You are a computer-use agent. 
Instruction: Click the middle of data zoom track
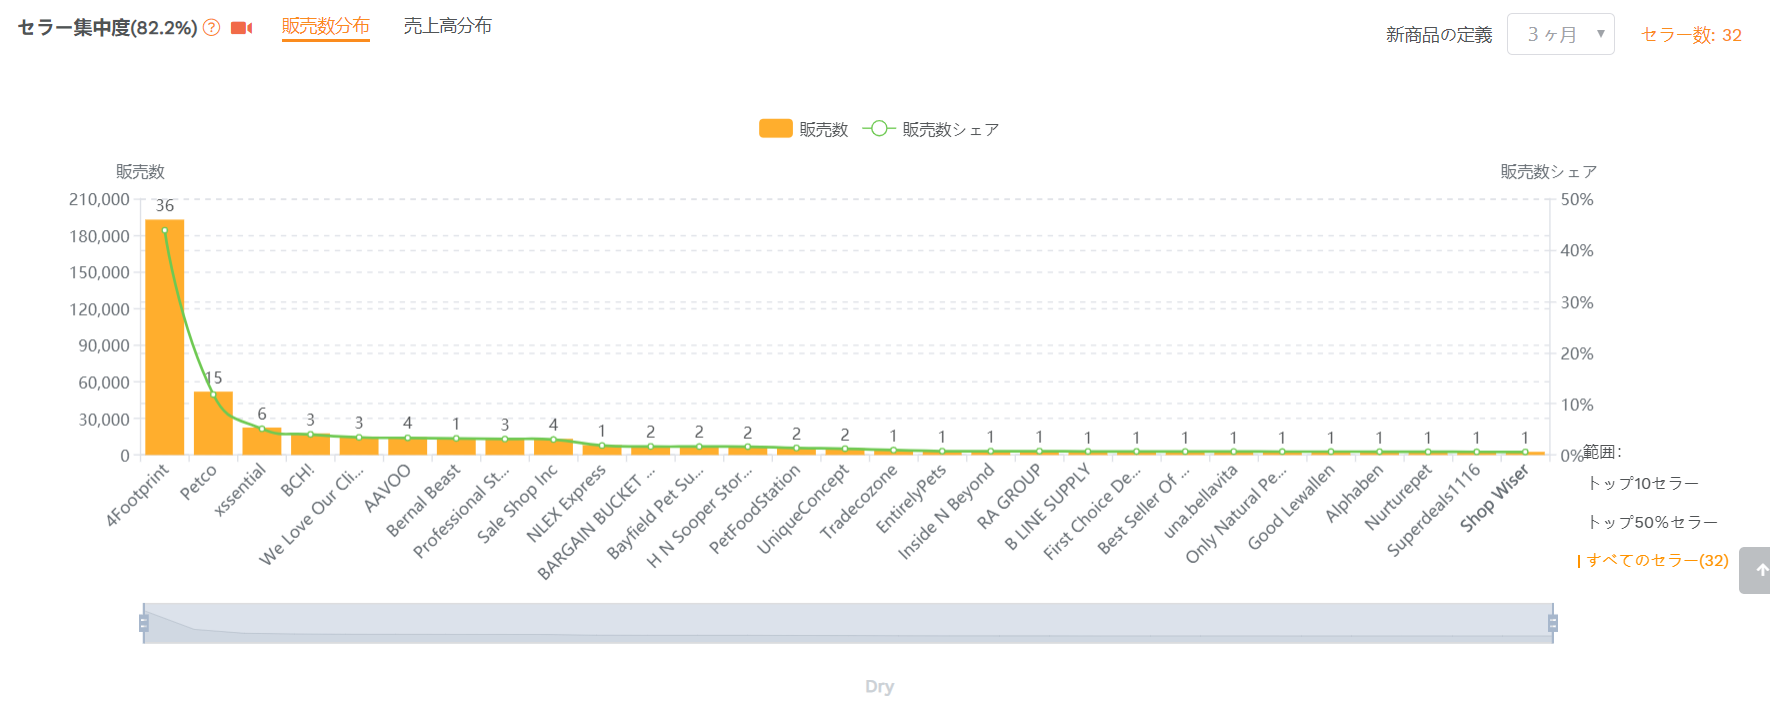tap(848, 623)
